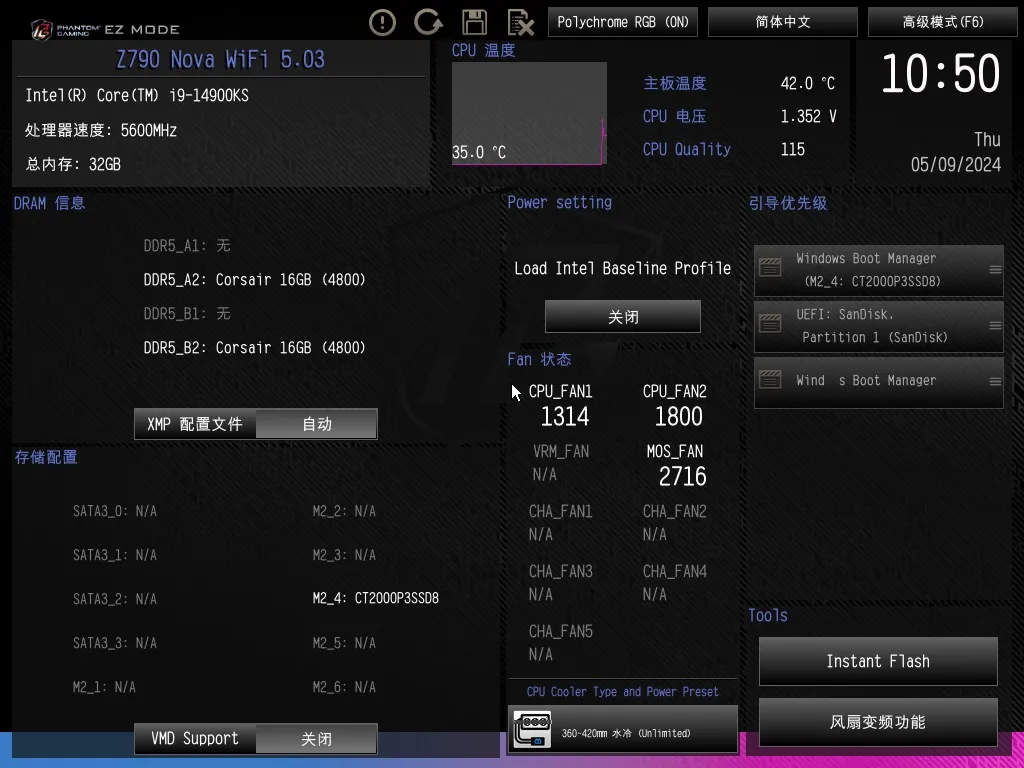Select Windows Boot Manager (M2_4: CT2000P3SSD8) entry
1024x768 pixels.
coord(878,270)
